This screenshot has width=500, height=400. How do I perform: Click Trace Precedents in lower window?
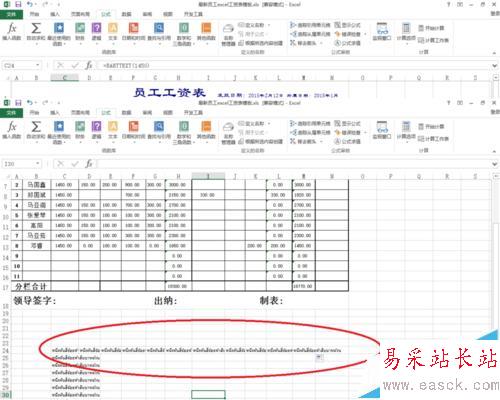coord(310,123)
